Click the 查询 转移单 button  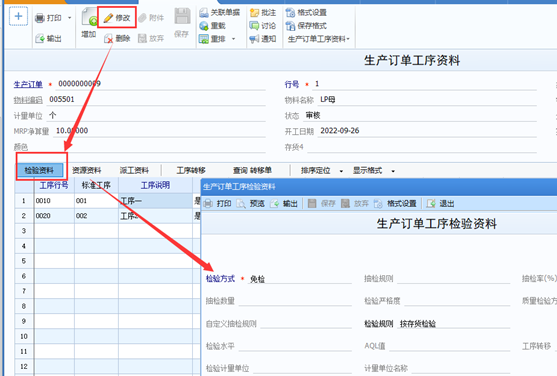pos(252,171)
